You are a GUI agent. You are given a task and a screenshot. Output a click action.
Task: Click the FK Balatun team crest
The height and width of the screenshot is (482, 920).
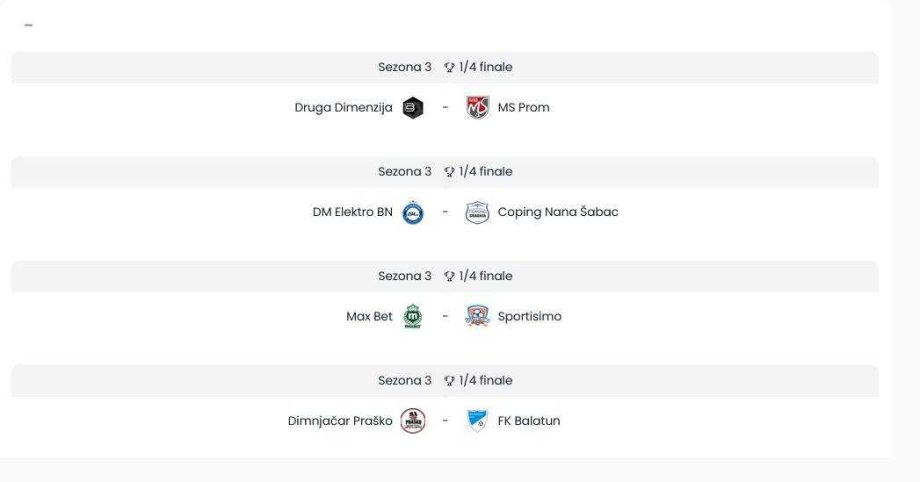click(x=477, y=421)
